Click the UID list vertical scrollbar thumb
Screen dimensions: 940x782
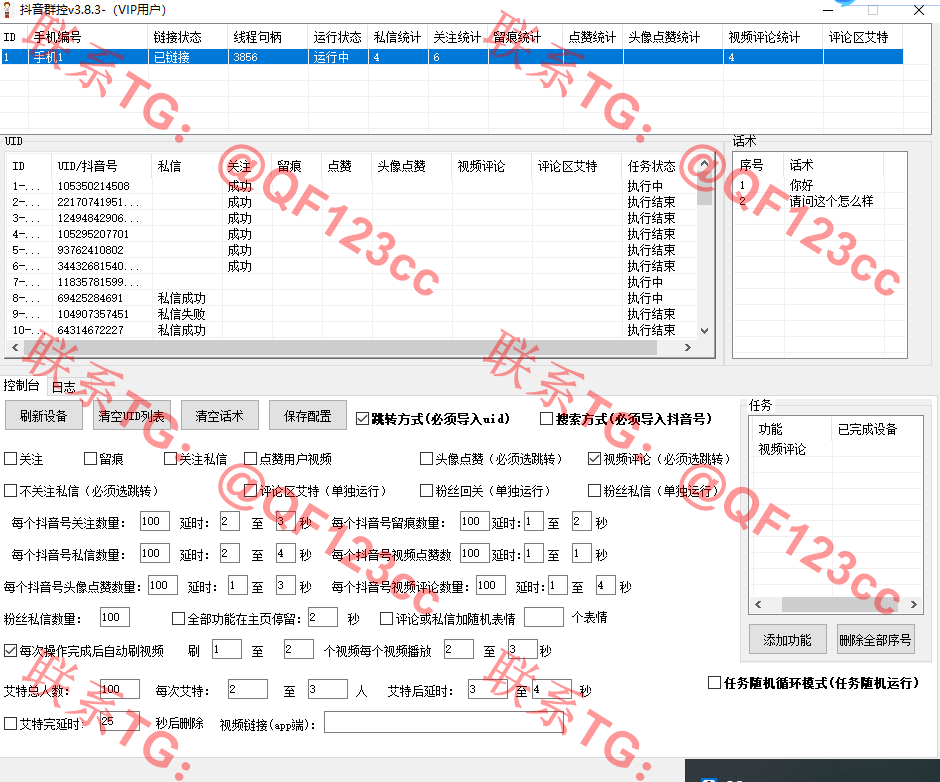tap(704, 187)
